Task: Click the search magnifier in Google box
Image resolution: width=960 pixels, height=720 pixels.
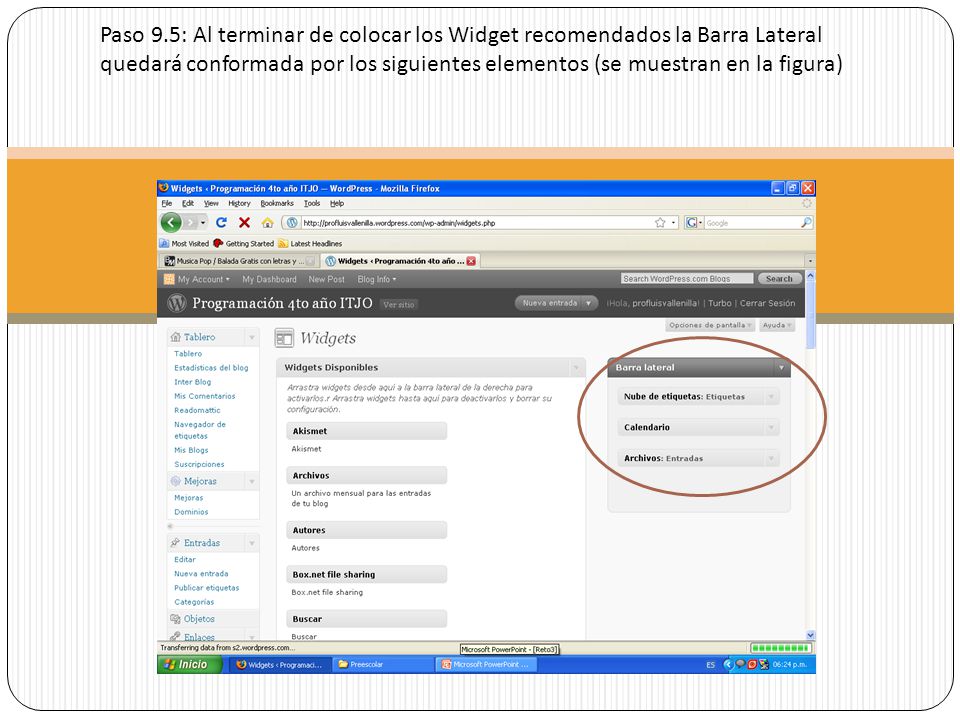Action: pyautogui.click(x=806, y=223)
